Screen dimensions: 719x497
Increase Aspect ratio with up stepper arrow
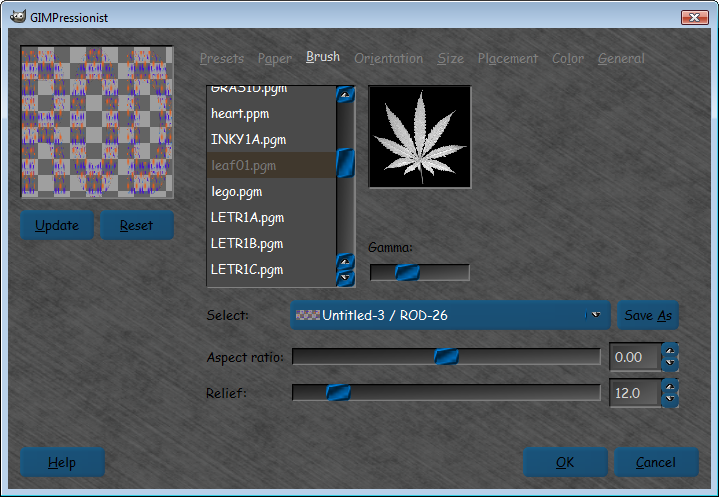click(x=670, y=351)
